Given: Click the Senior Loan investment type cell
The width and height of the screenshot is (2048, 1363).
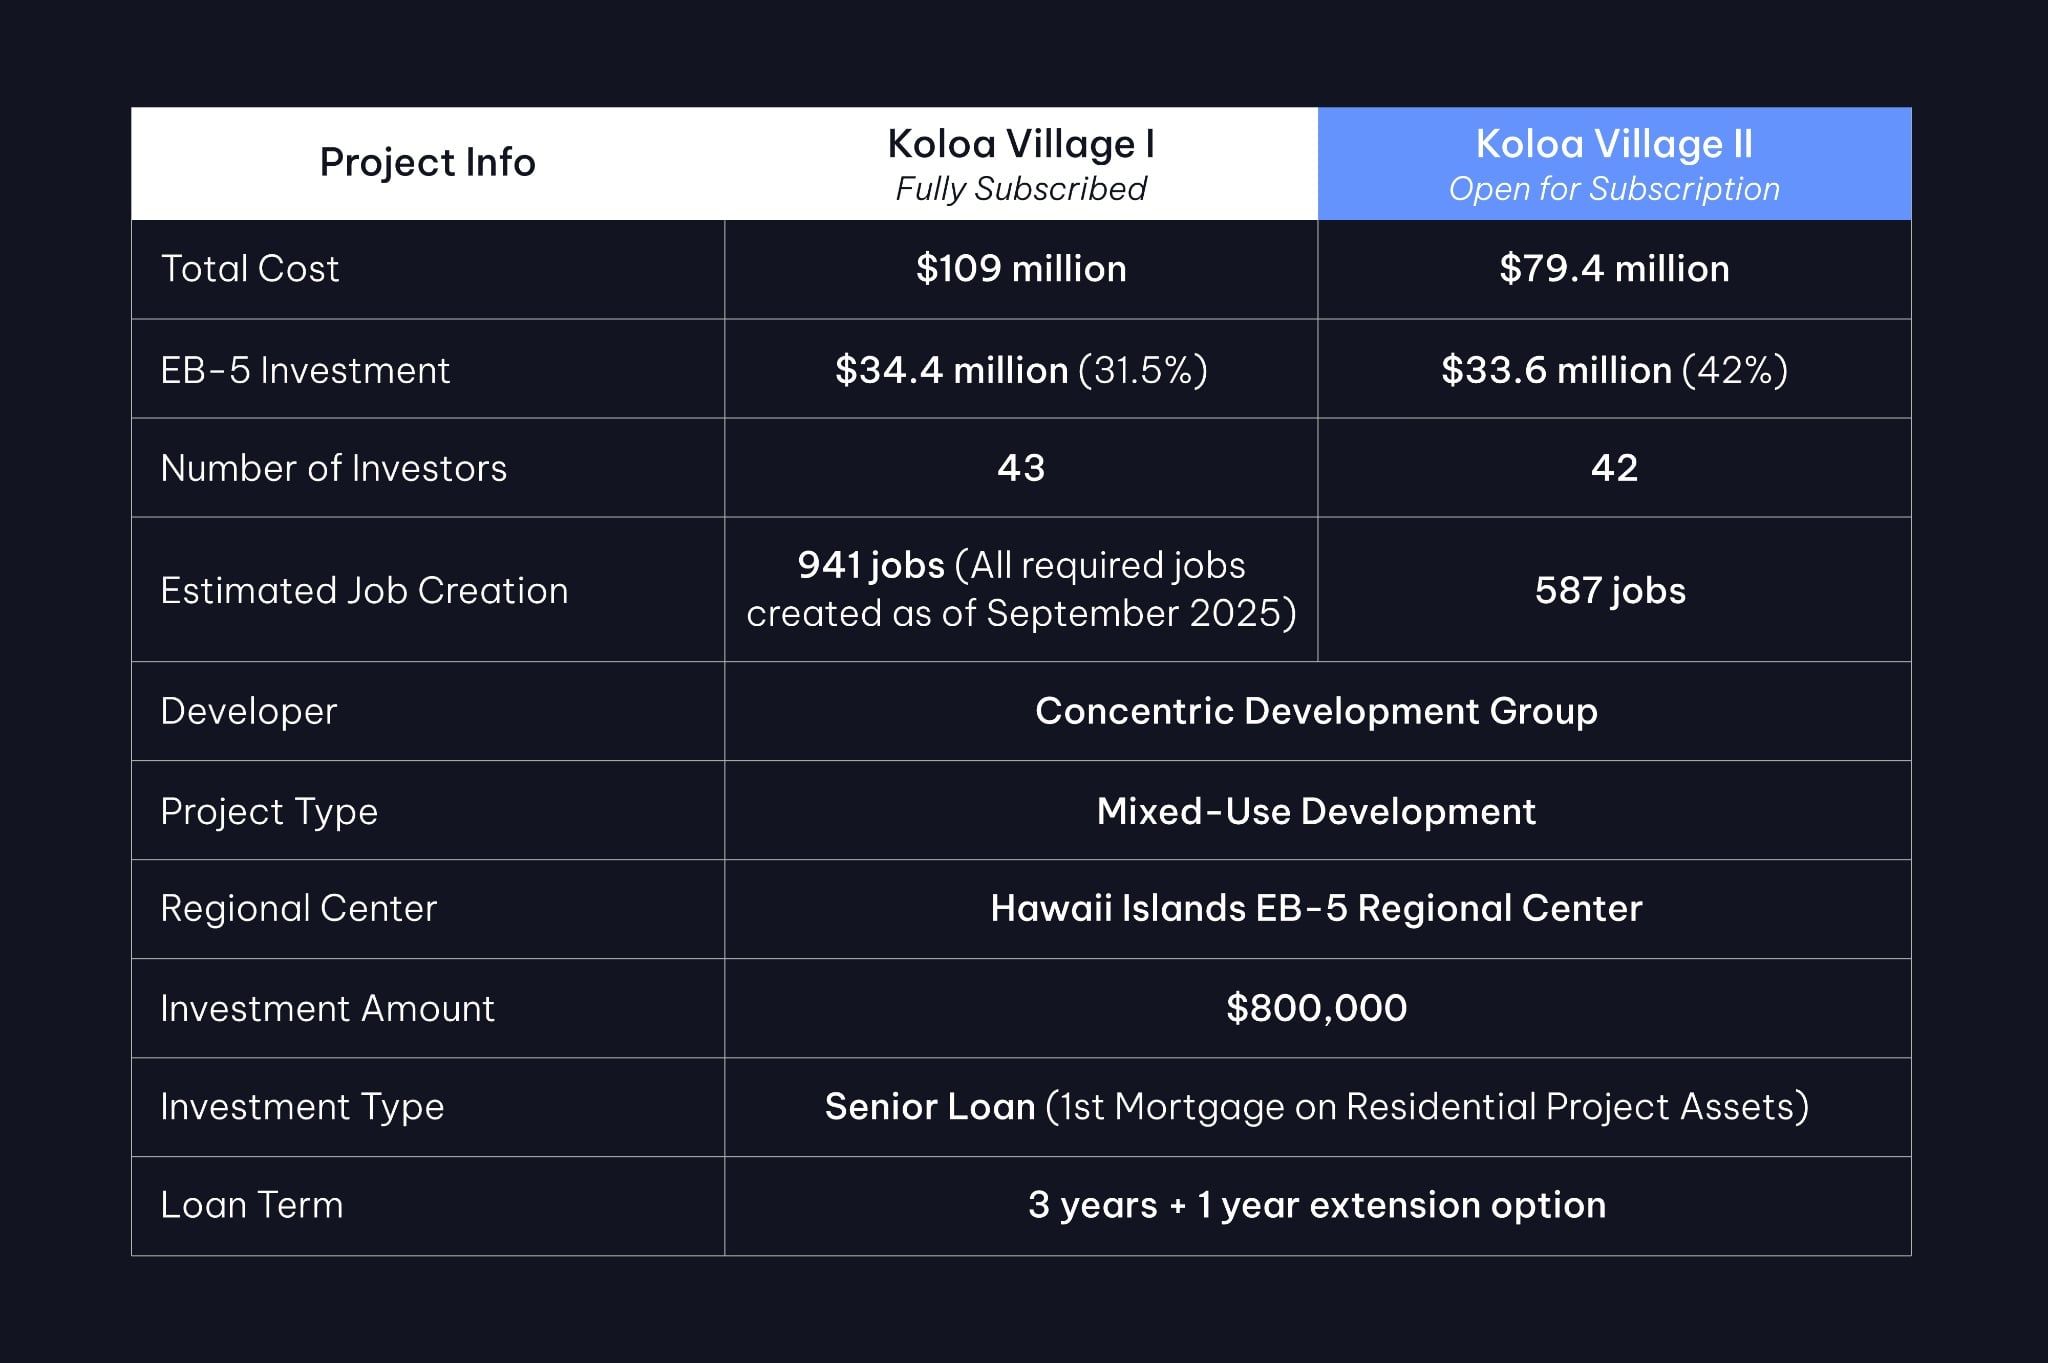Looking at the screenshot, I should click(x=1317, y=1107).
